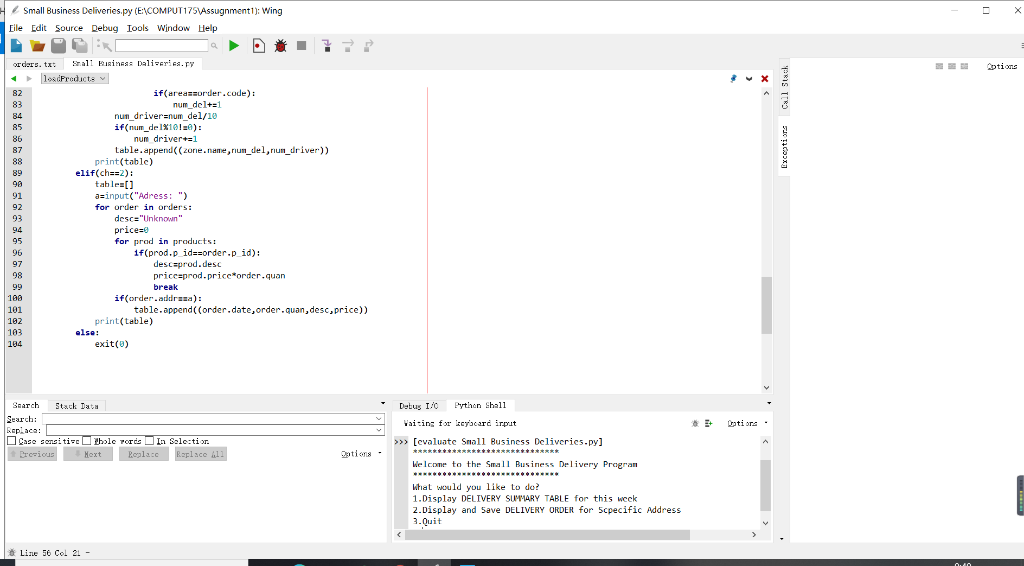Open the Search panel Options menu

coord(361,454)
